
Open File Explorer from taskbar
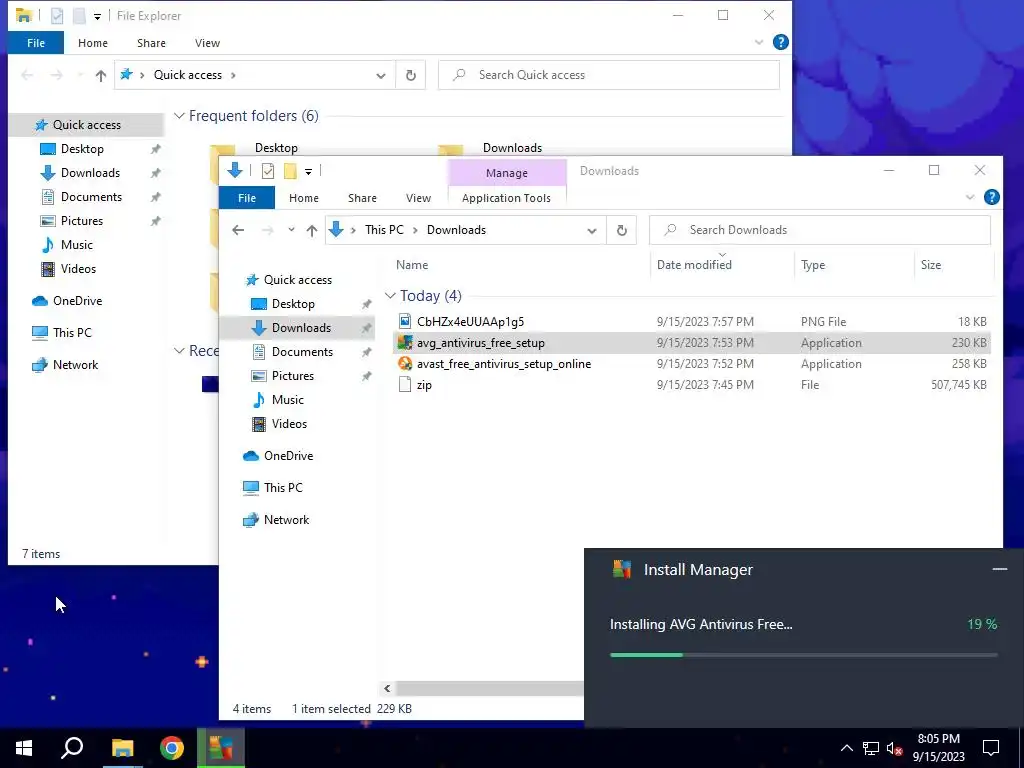coord(122,748)
